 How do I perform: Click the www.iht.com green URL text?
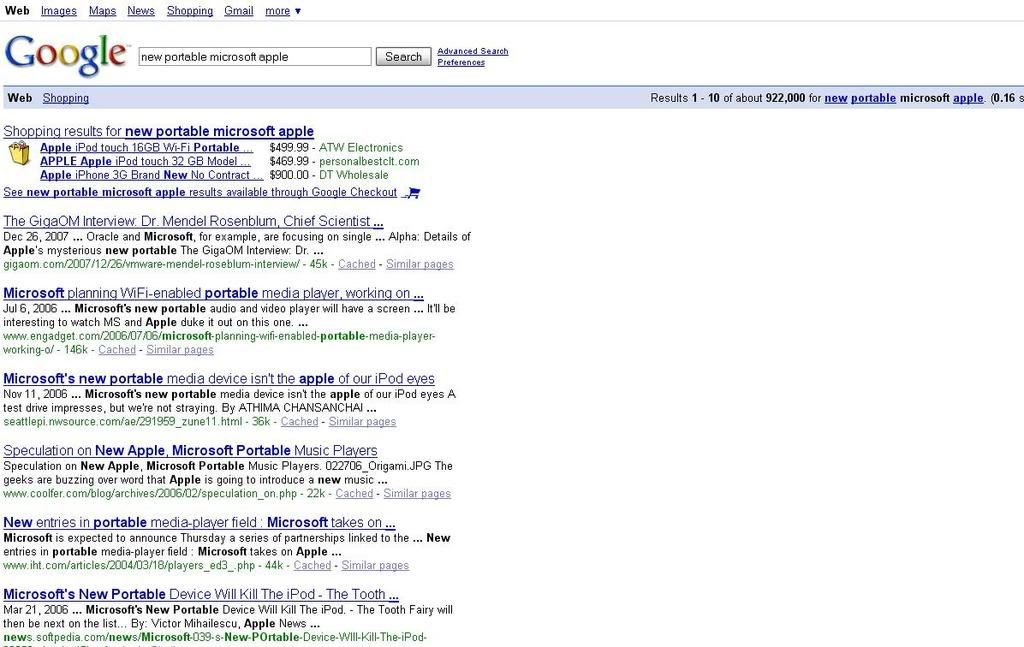coord(129,565)
